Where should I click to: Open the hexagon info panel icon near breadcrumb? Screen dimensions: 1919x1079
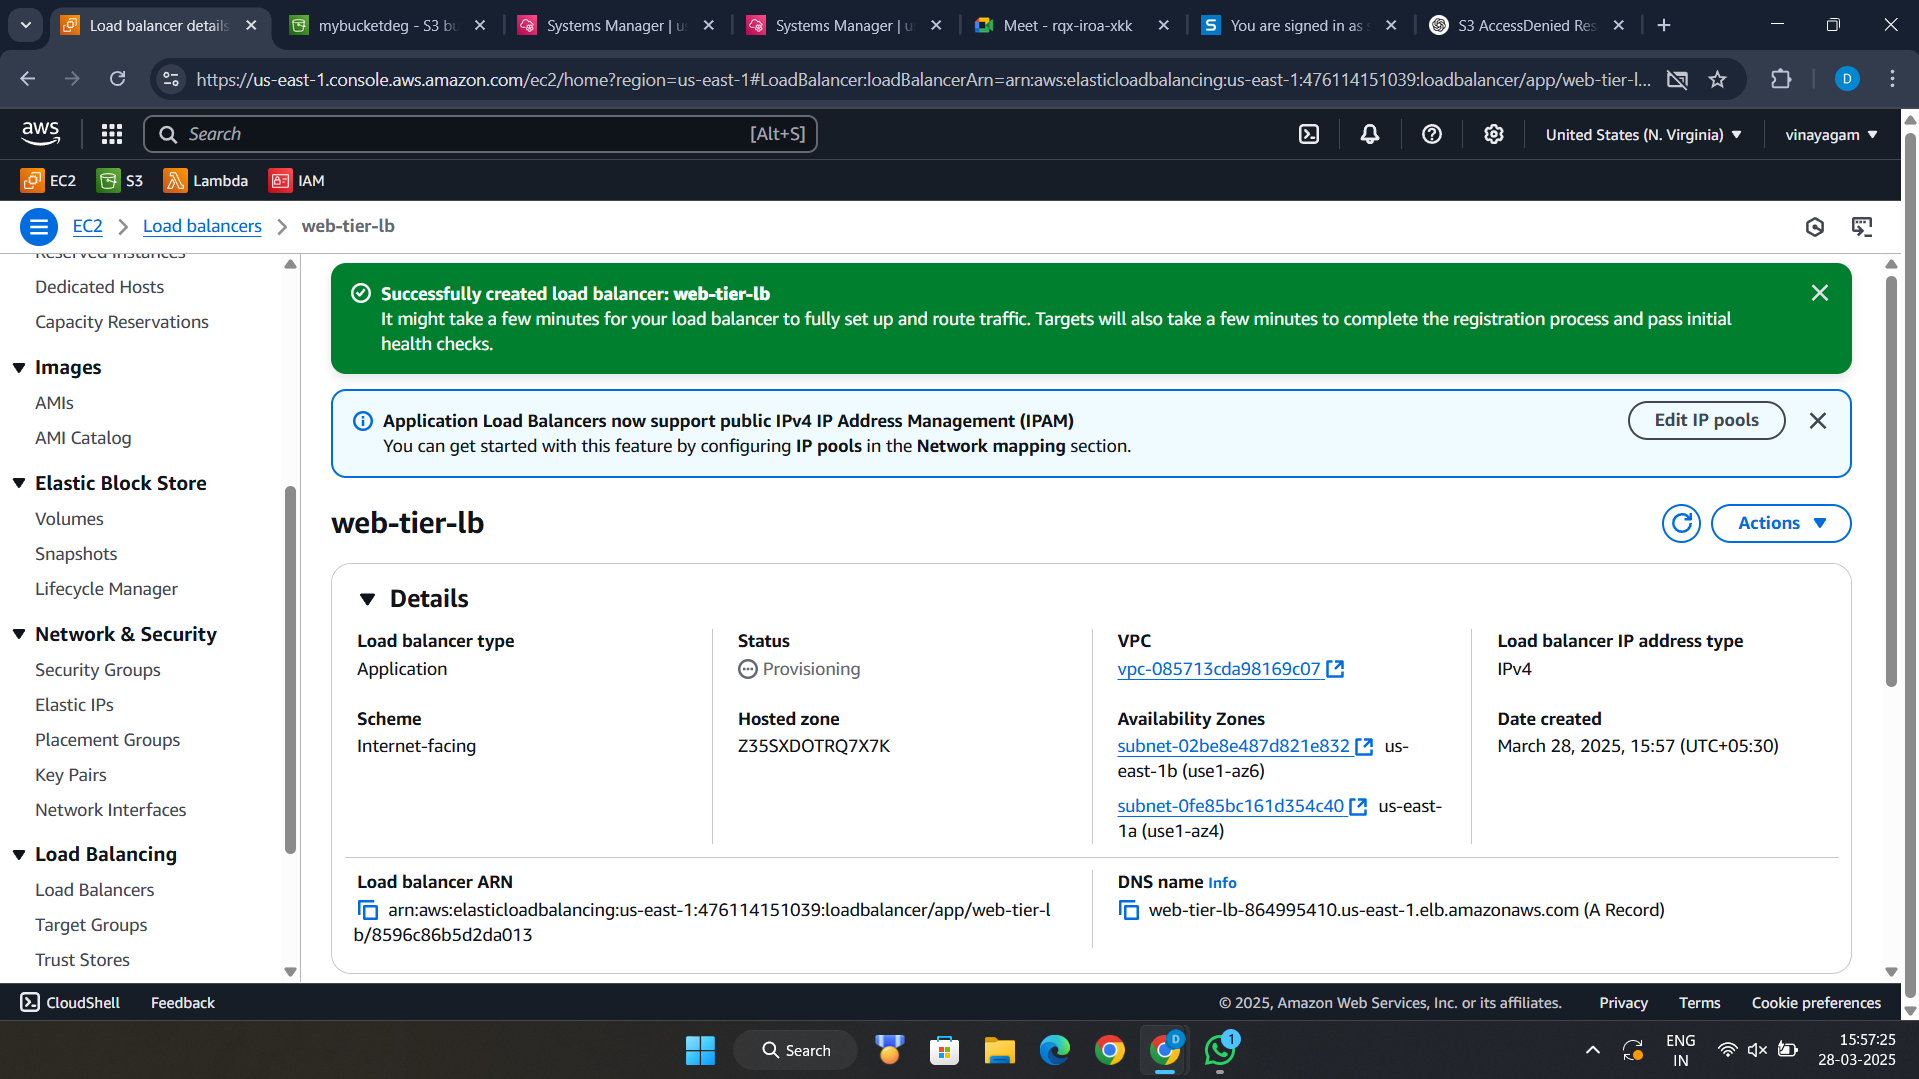click(1815, 227)
